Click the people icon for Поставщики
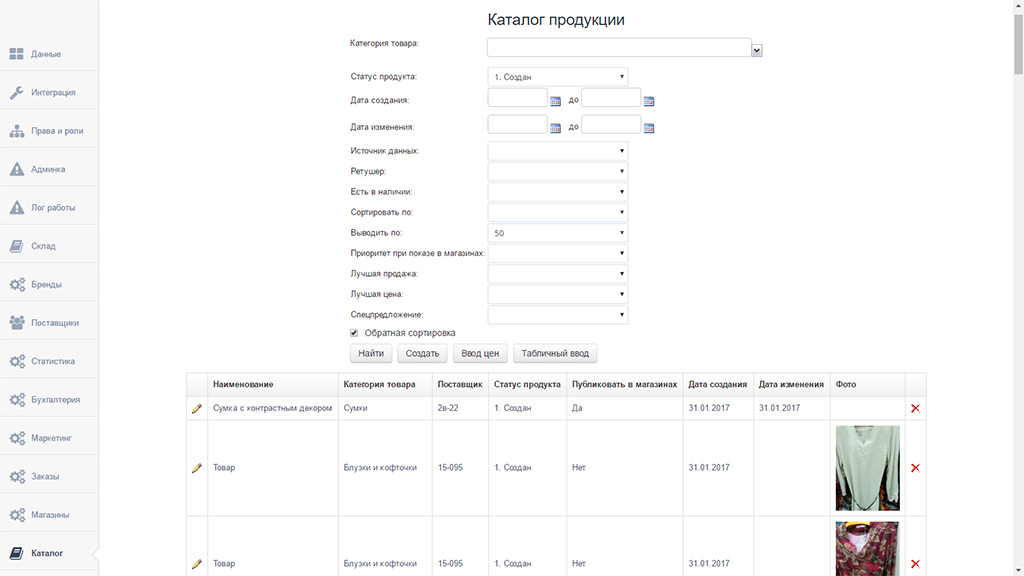Viewport: 1024px width, 576px height. point(16,323)
